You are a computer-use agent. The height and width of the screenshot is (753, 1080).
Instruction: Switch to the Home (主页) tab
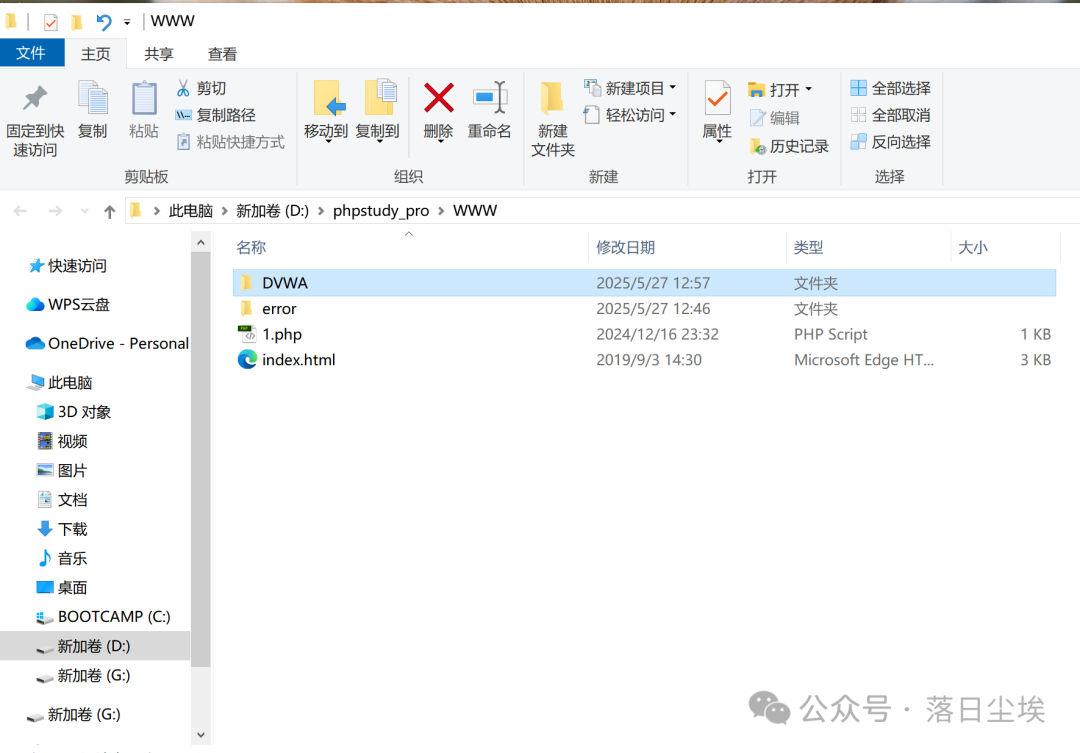(x=96, y=54)
